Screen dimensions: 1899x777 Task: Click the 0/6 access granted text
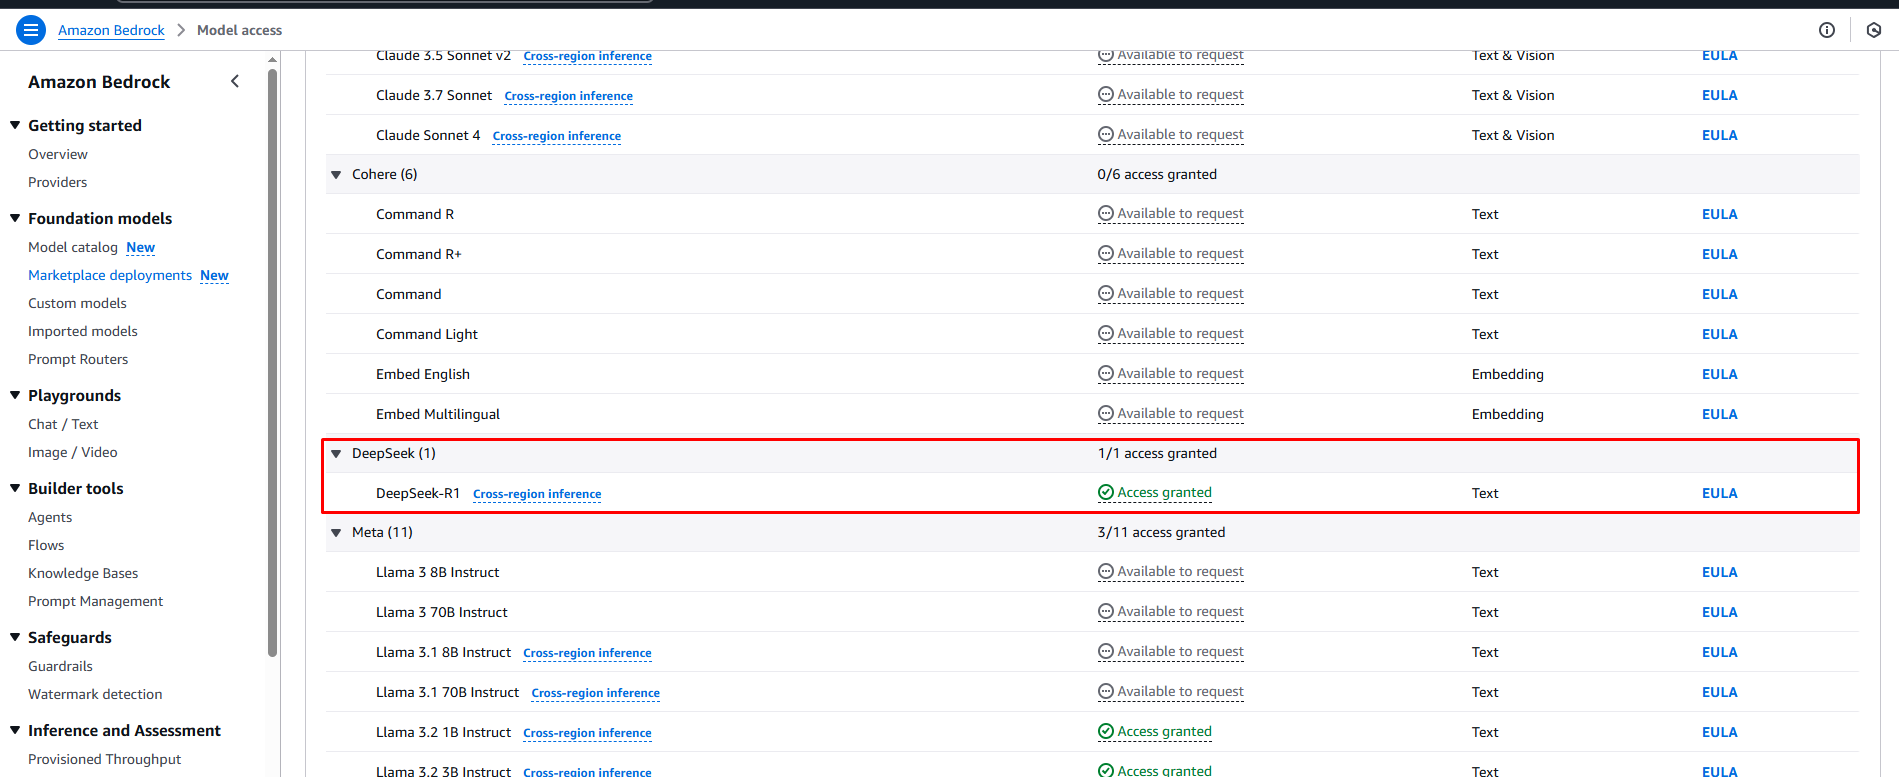click(x=1157, y=174)
